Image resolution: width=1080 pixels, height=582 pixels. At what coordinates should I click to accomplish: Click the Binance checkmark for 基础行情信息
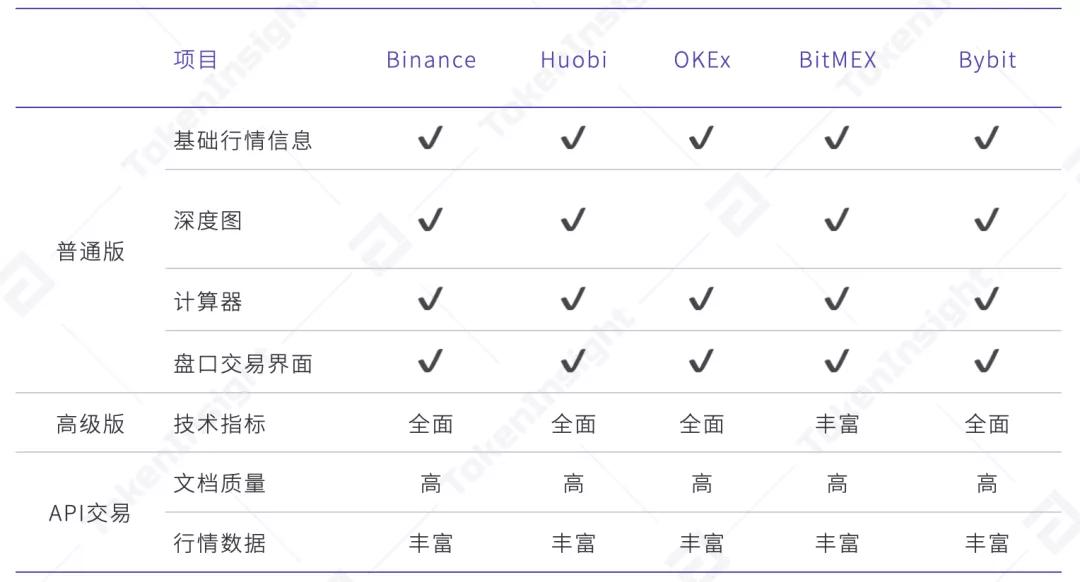coord(431,139)
